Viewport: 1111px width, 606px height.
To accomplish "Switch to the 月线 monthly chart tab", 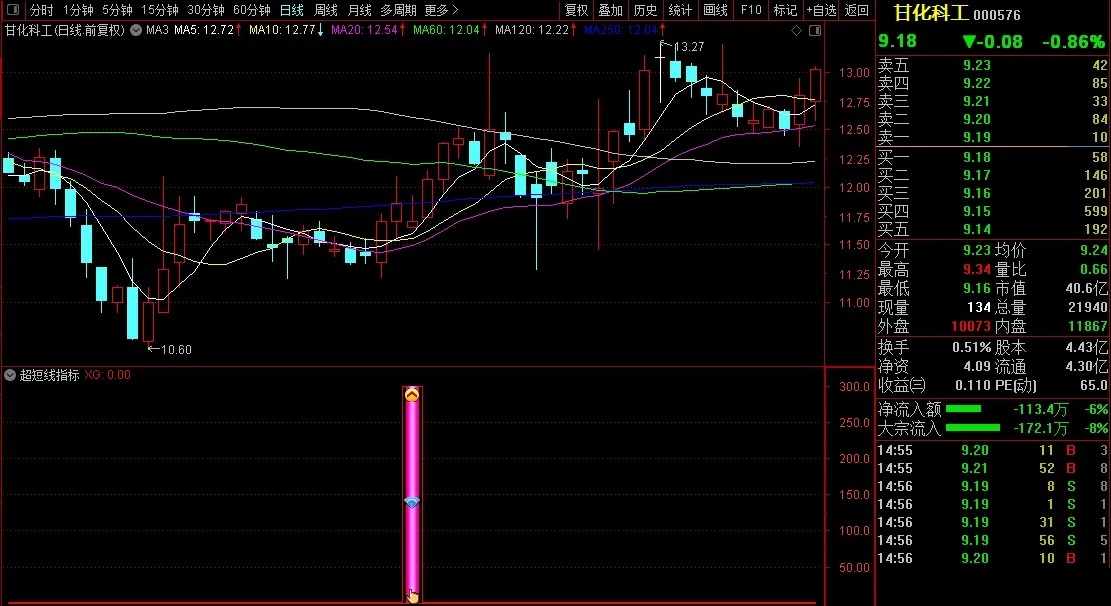I will [359, 10].
